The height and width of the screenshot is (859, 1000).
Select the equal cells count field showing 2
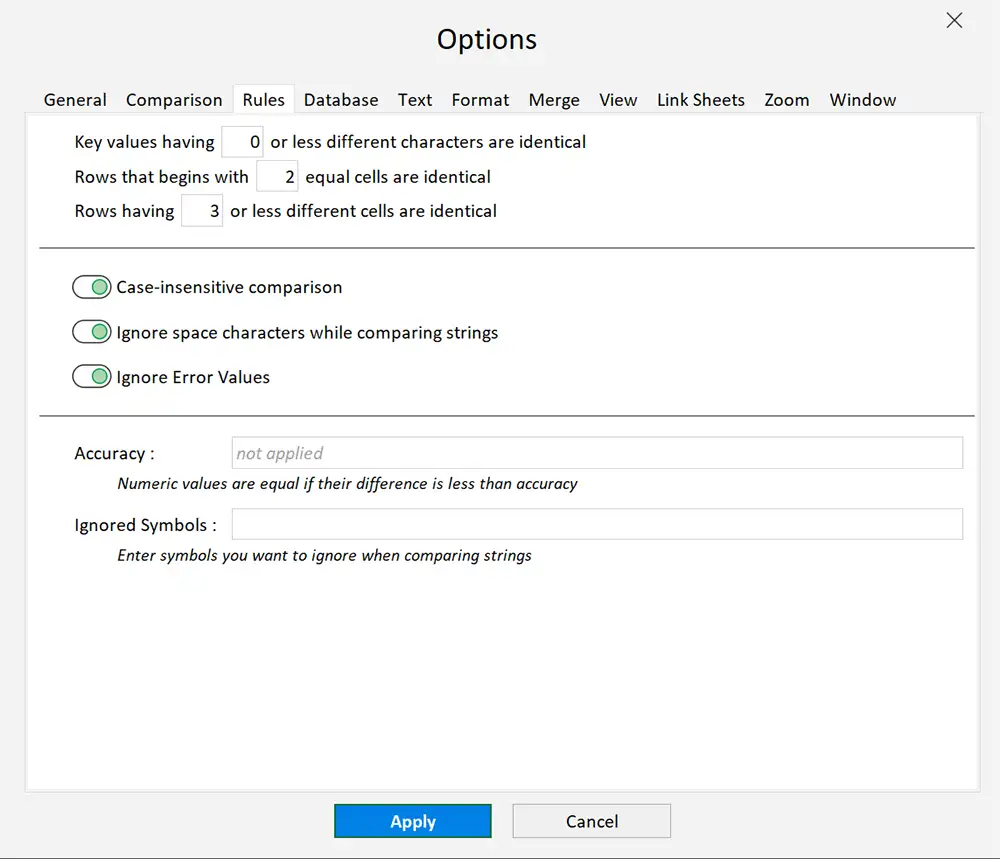tap(277, 176)
